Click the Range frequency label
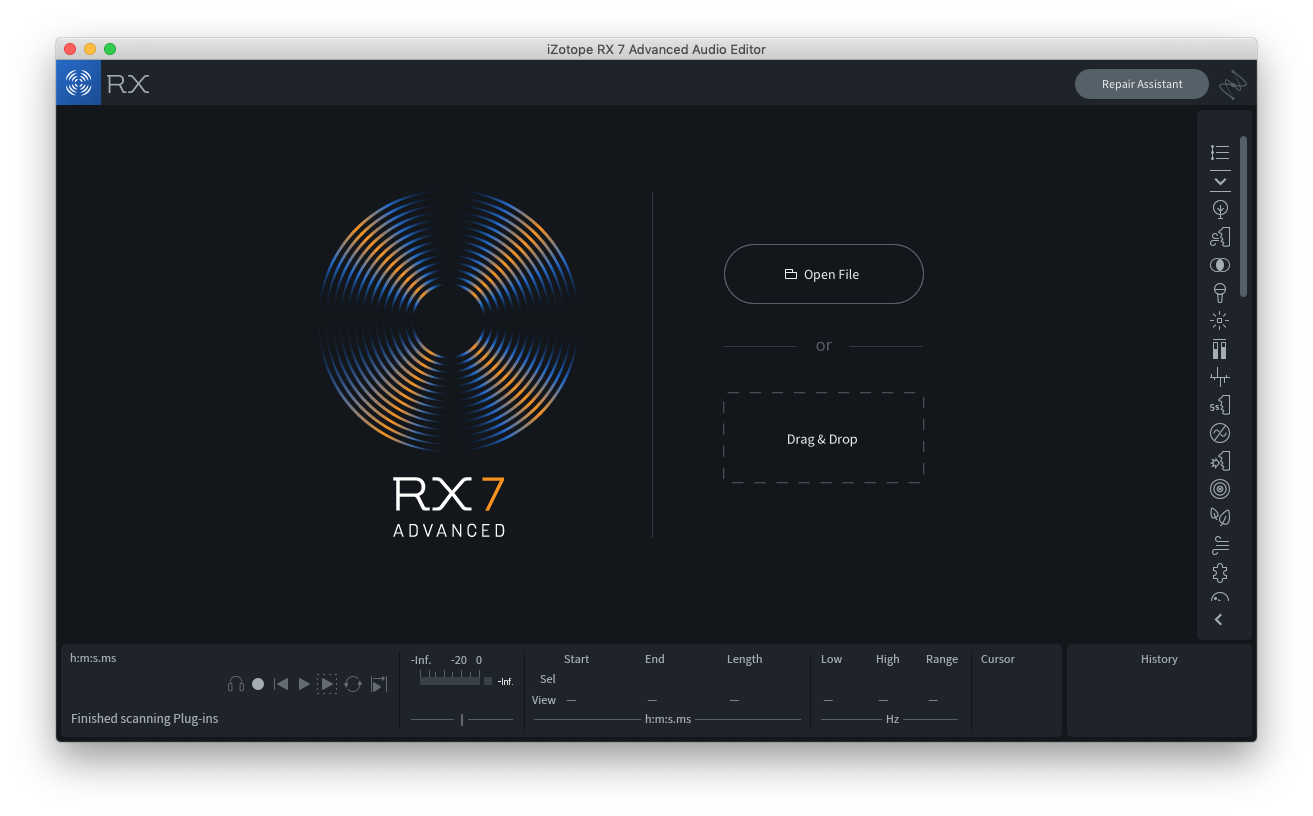 (x=942, y=659)
